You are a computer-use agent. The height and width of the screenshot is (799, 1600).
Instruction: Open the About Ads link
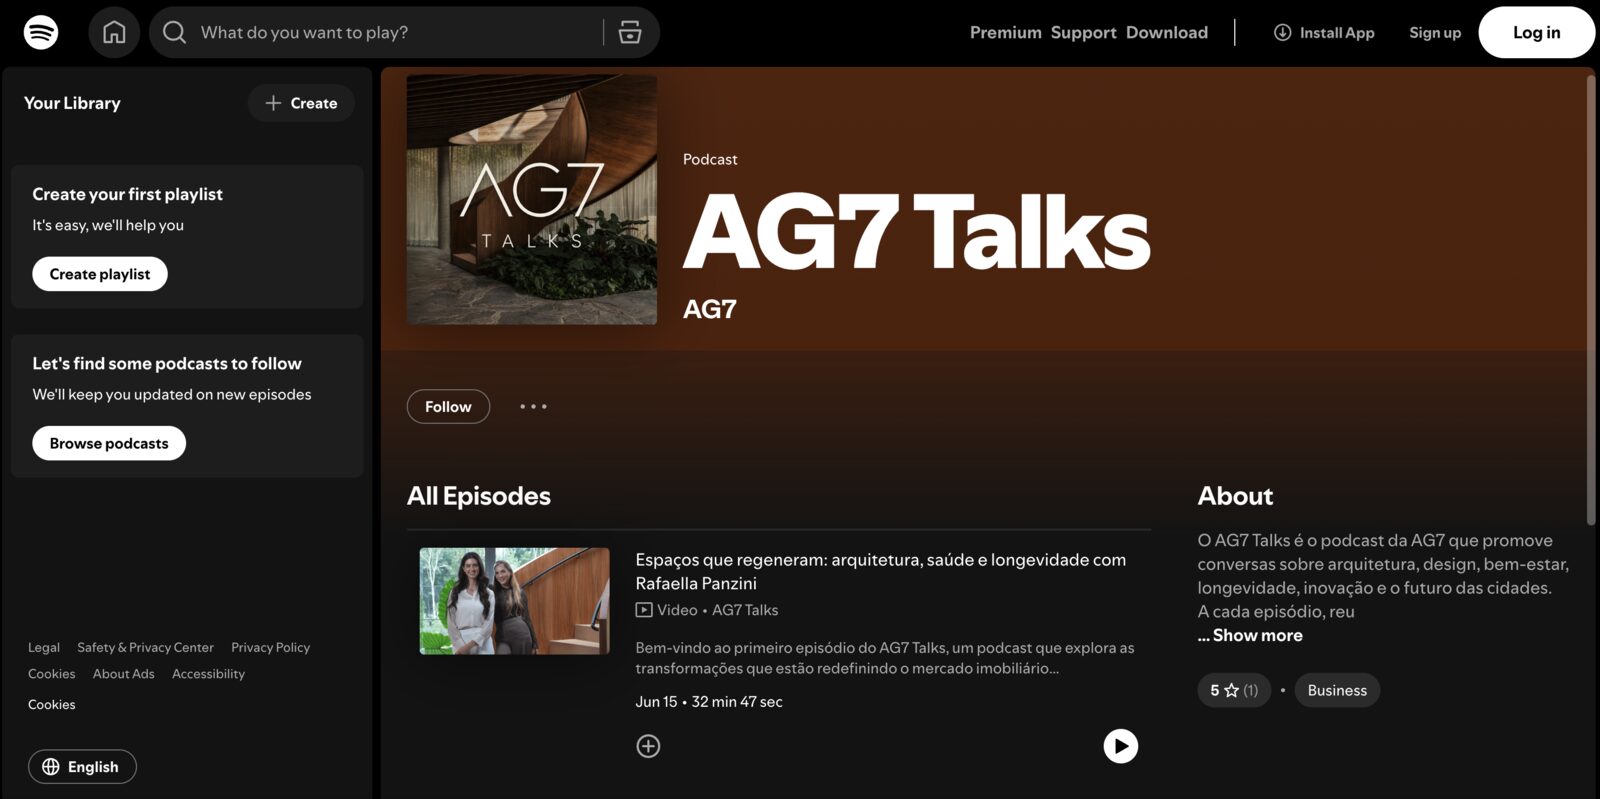pos(124,673)
